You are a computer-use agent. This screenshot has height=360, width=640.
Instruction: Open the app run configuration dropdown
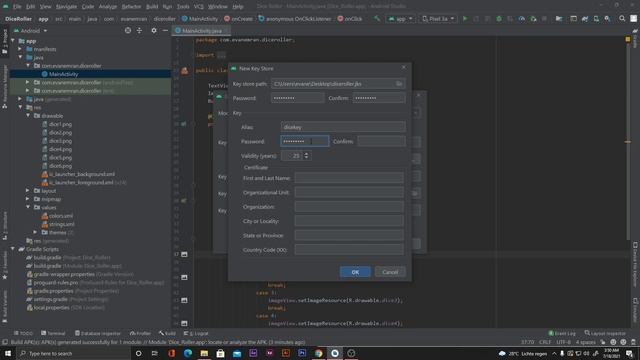pyautogui.click(x=400, y=19)
